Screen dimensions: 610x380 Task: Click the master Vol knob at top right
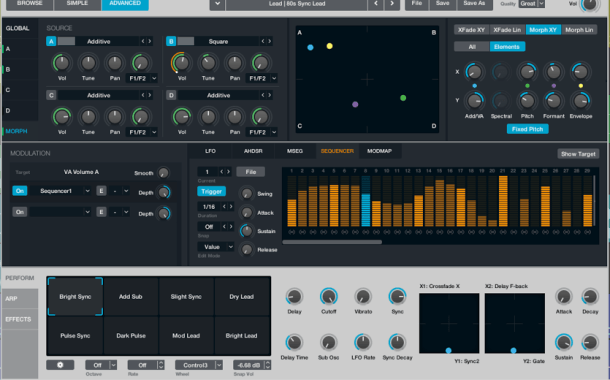coord(590,4)
